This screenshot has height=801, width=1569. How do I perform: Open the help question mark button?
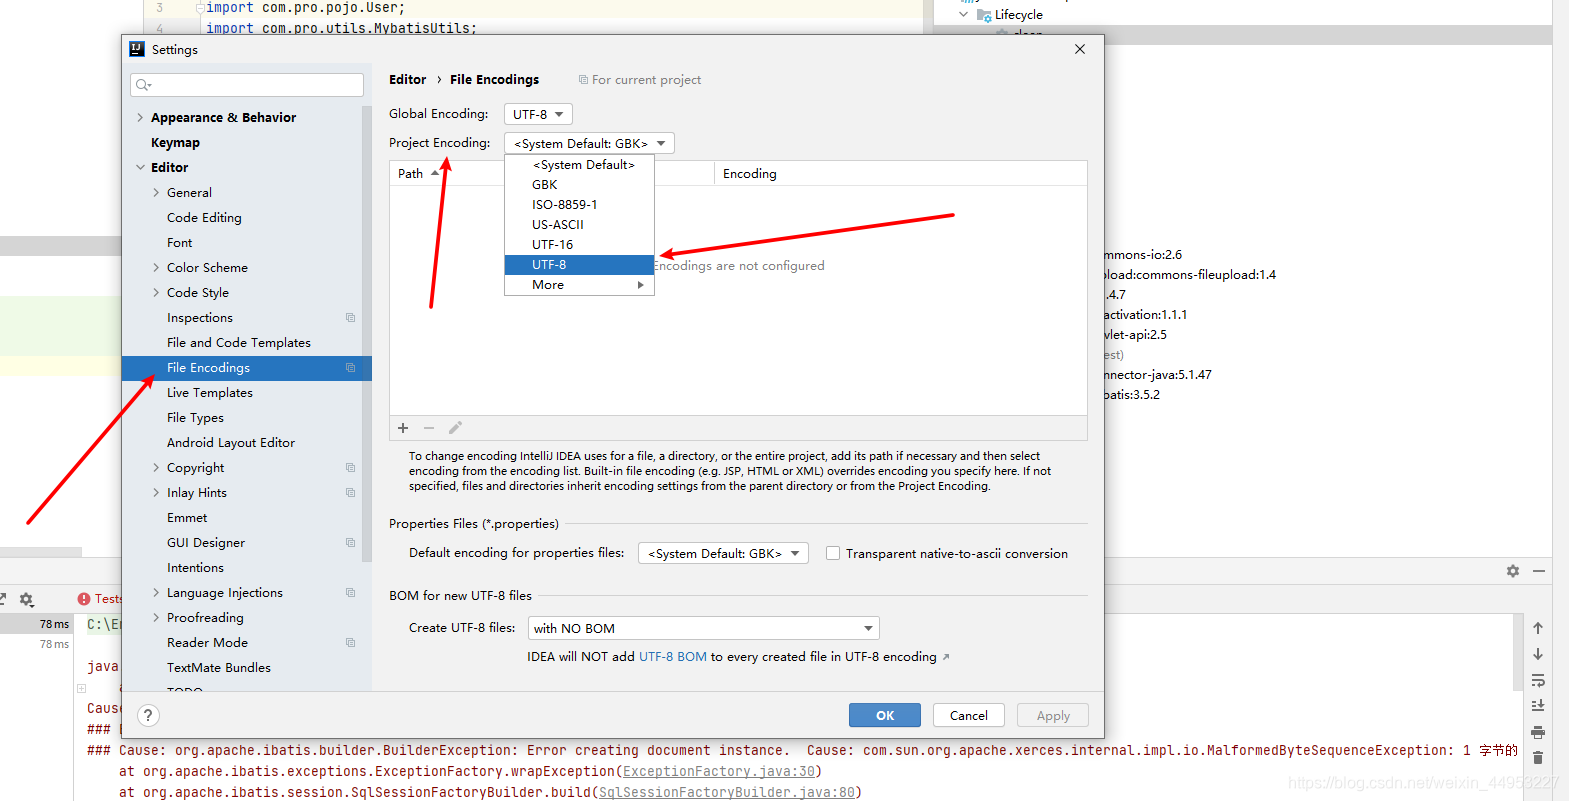pyautogui.click(x=148, y=715)
